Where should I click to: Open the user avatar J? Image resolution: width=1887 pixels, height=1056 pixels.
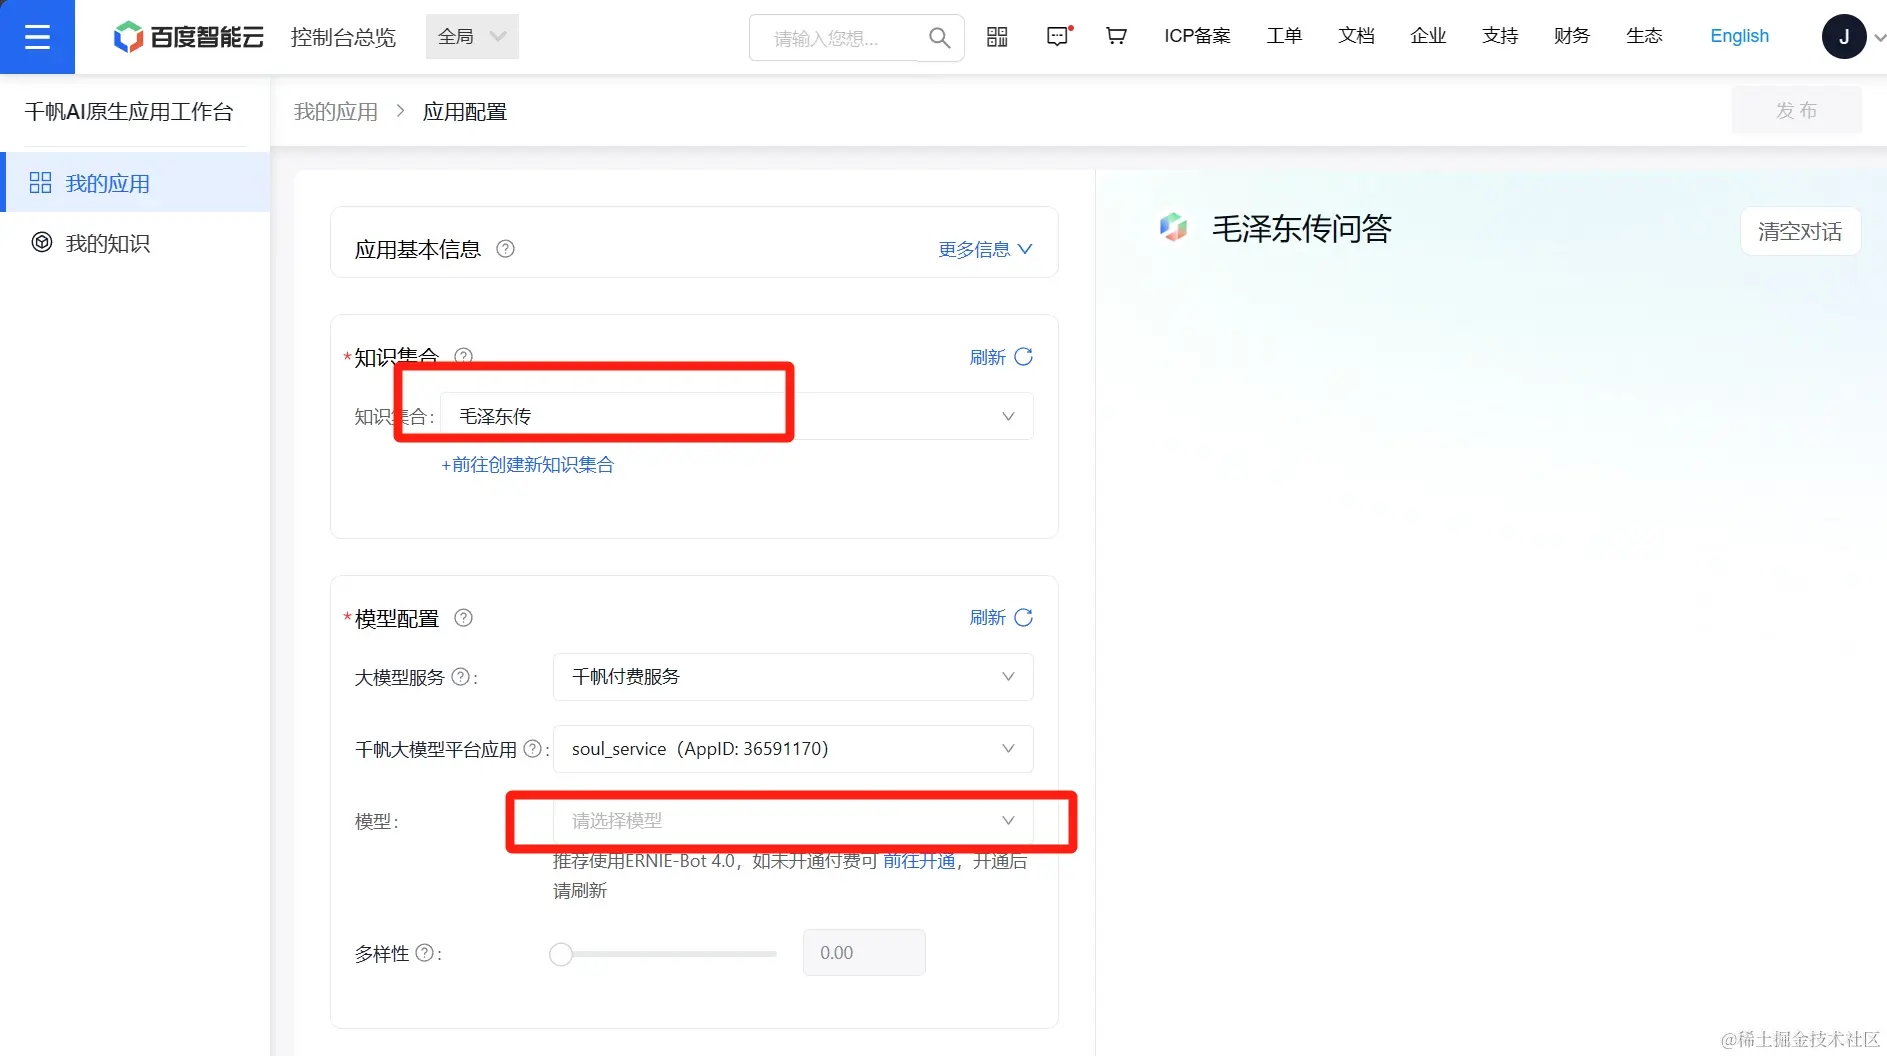point(1843,37)
